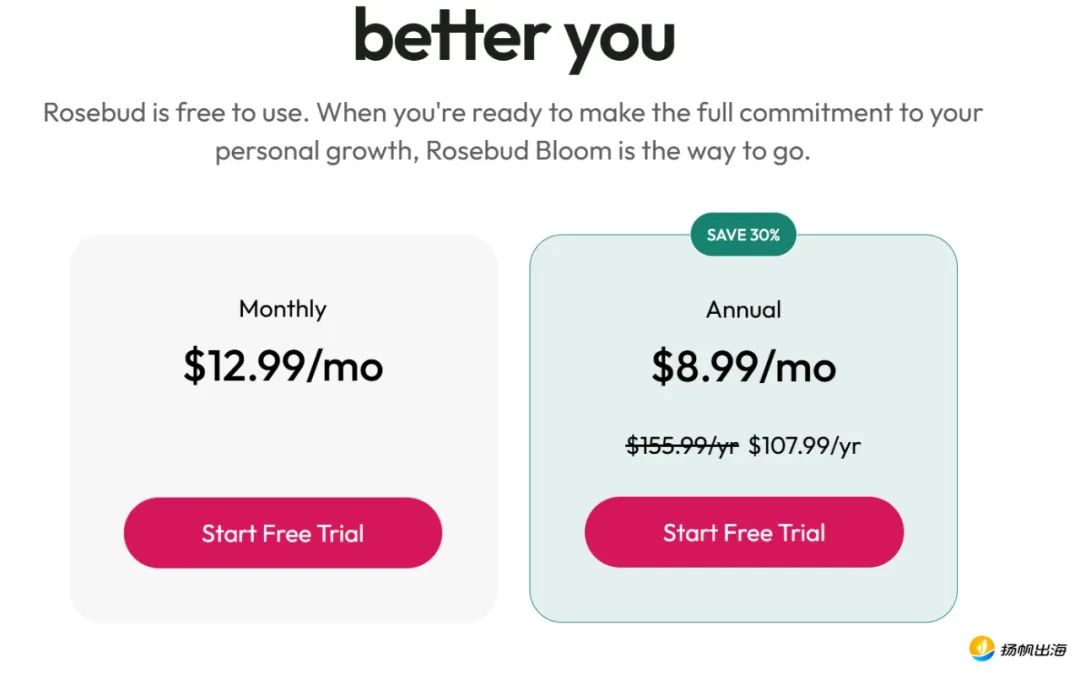Click the $107.99/yr discounted yearly price
1080x674 pixels.
(x=804, y=445)
